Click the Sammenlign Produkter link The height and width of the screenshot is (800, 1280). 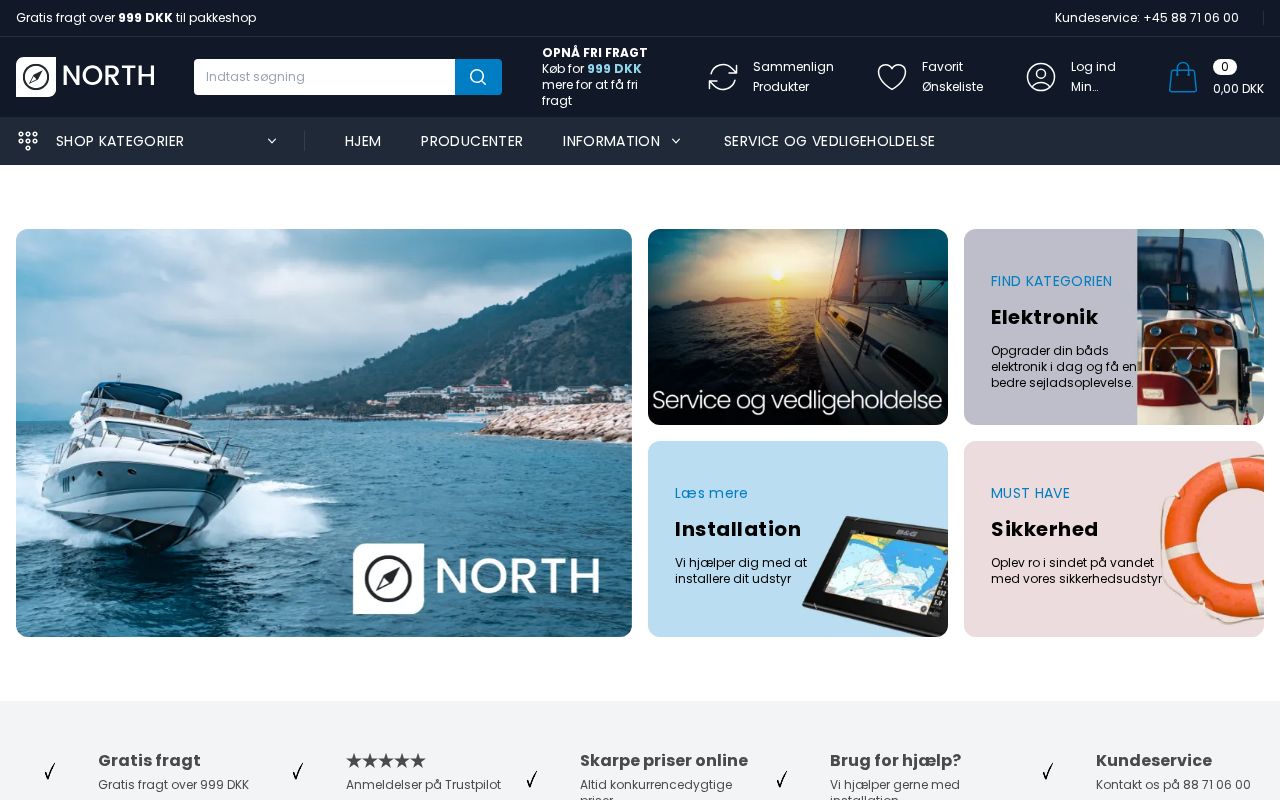tap(793, 77)
